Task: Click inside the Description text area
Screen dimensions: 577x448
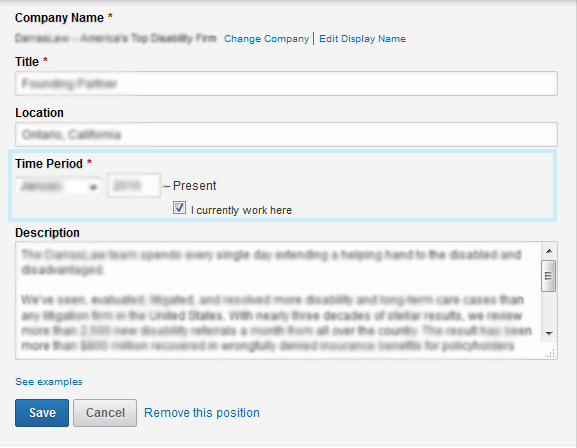Action: point(278,300)
